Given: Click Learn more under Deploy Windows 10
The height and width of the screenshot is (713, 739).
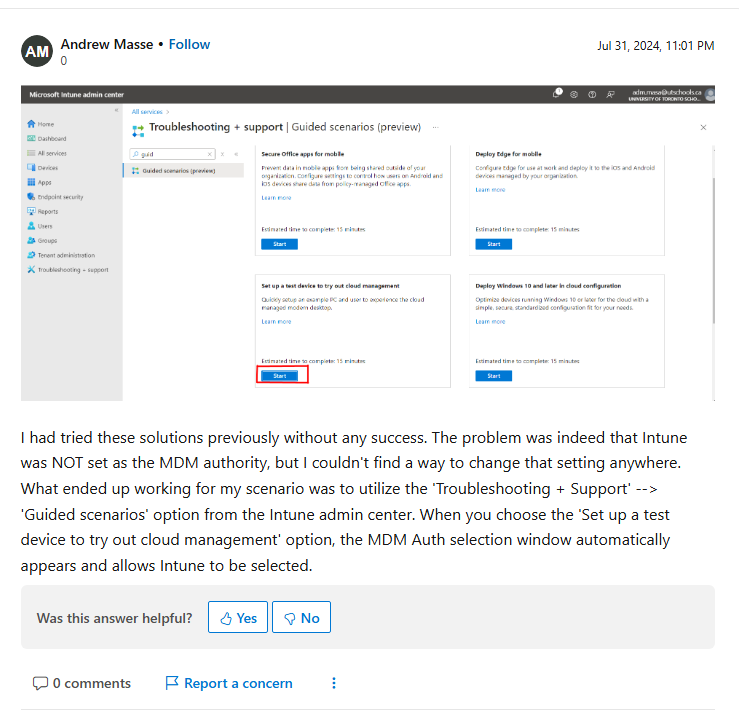Looking at the screenshot, I should [x=490, y=321].
